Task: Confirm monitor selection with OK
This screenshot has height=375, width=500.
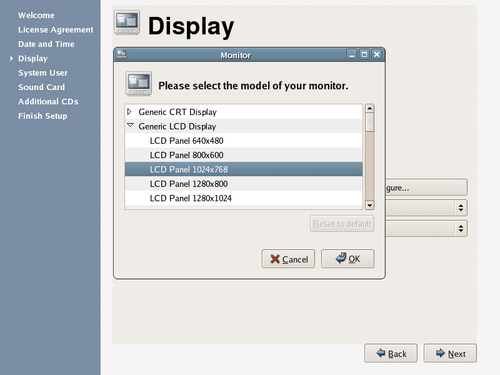Action: (x=348, y=259)
